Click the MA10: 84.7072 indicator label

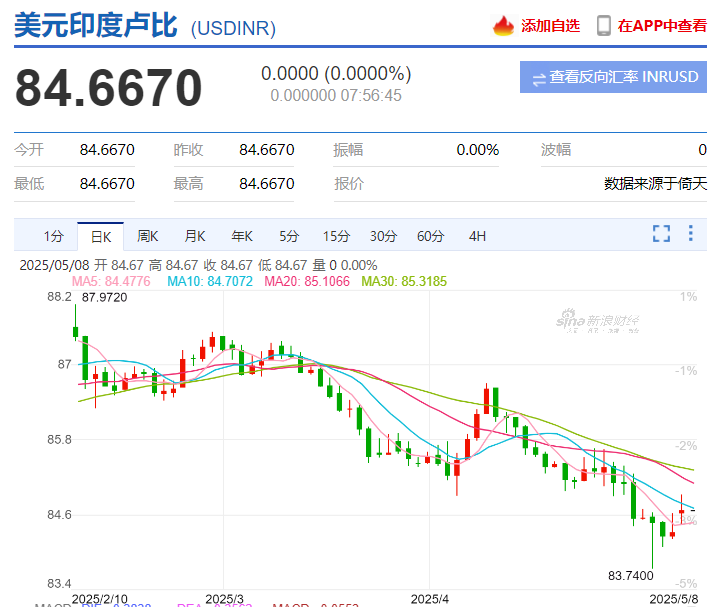tap(210, 281)
